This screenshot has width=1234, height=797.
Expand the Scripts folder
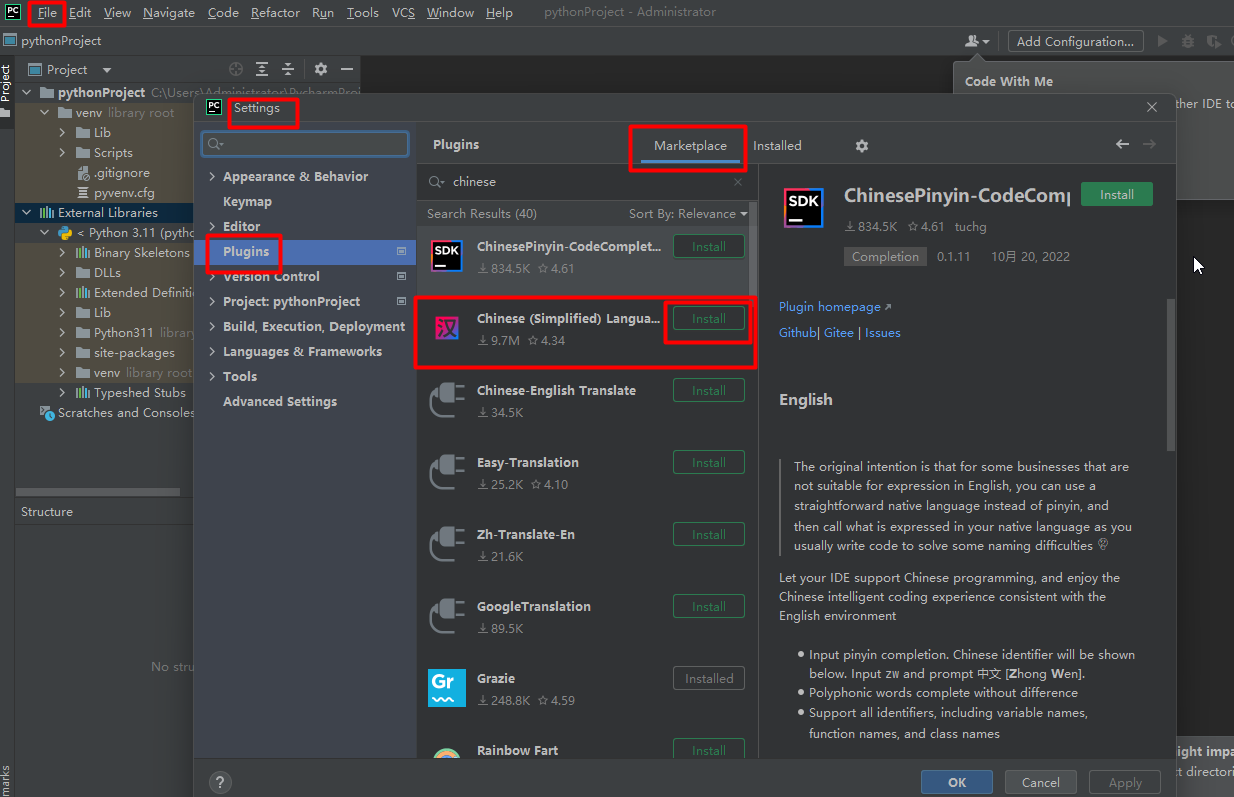[62, 152]
